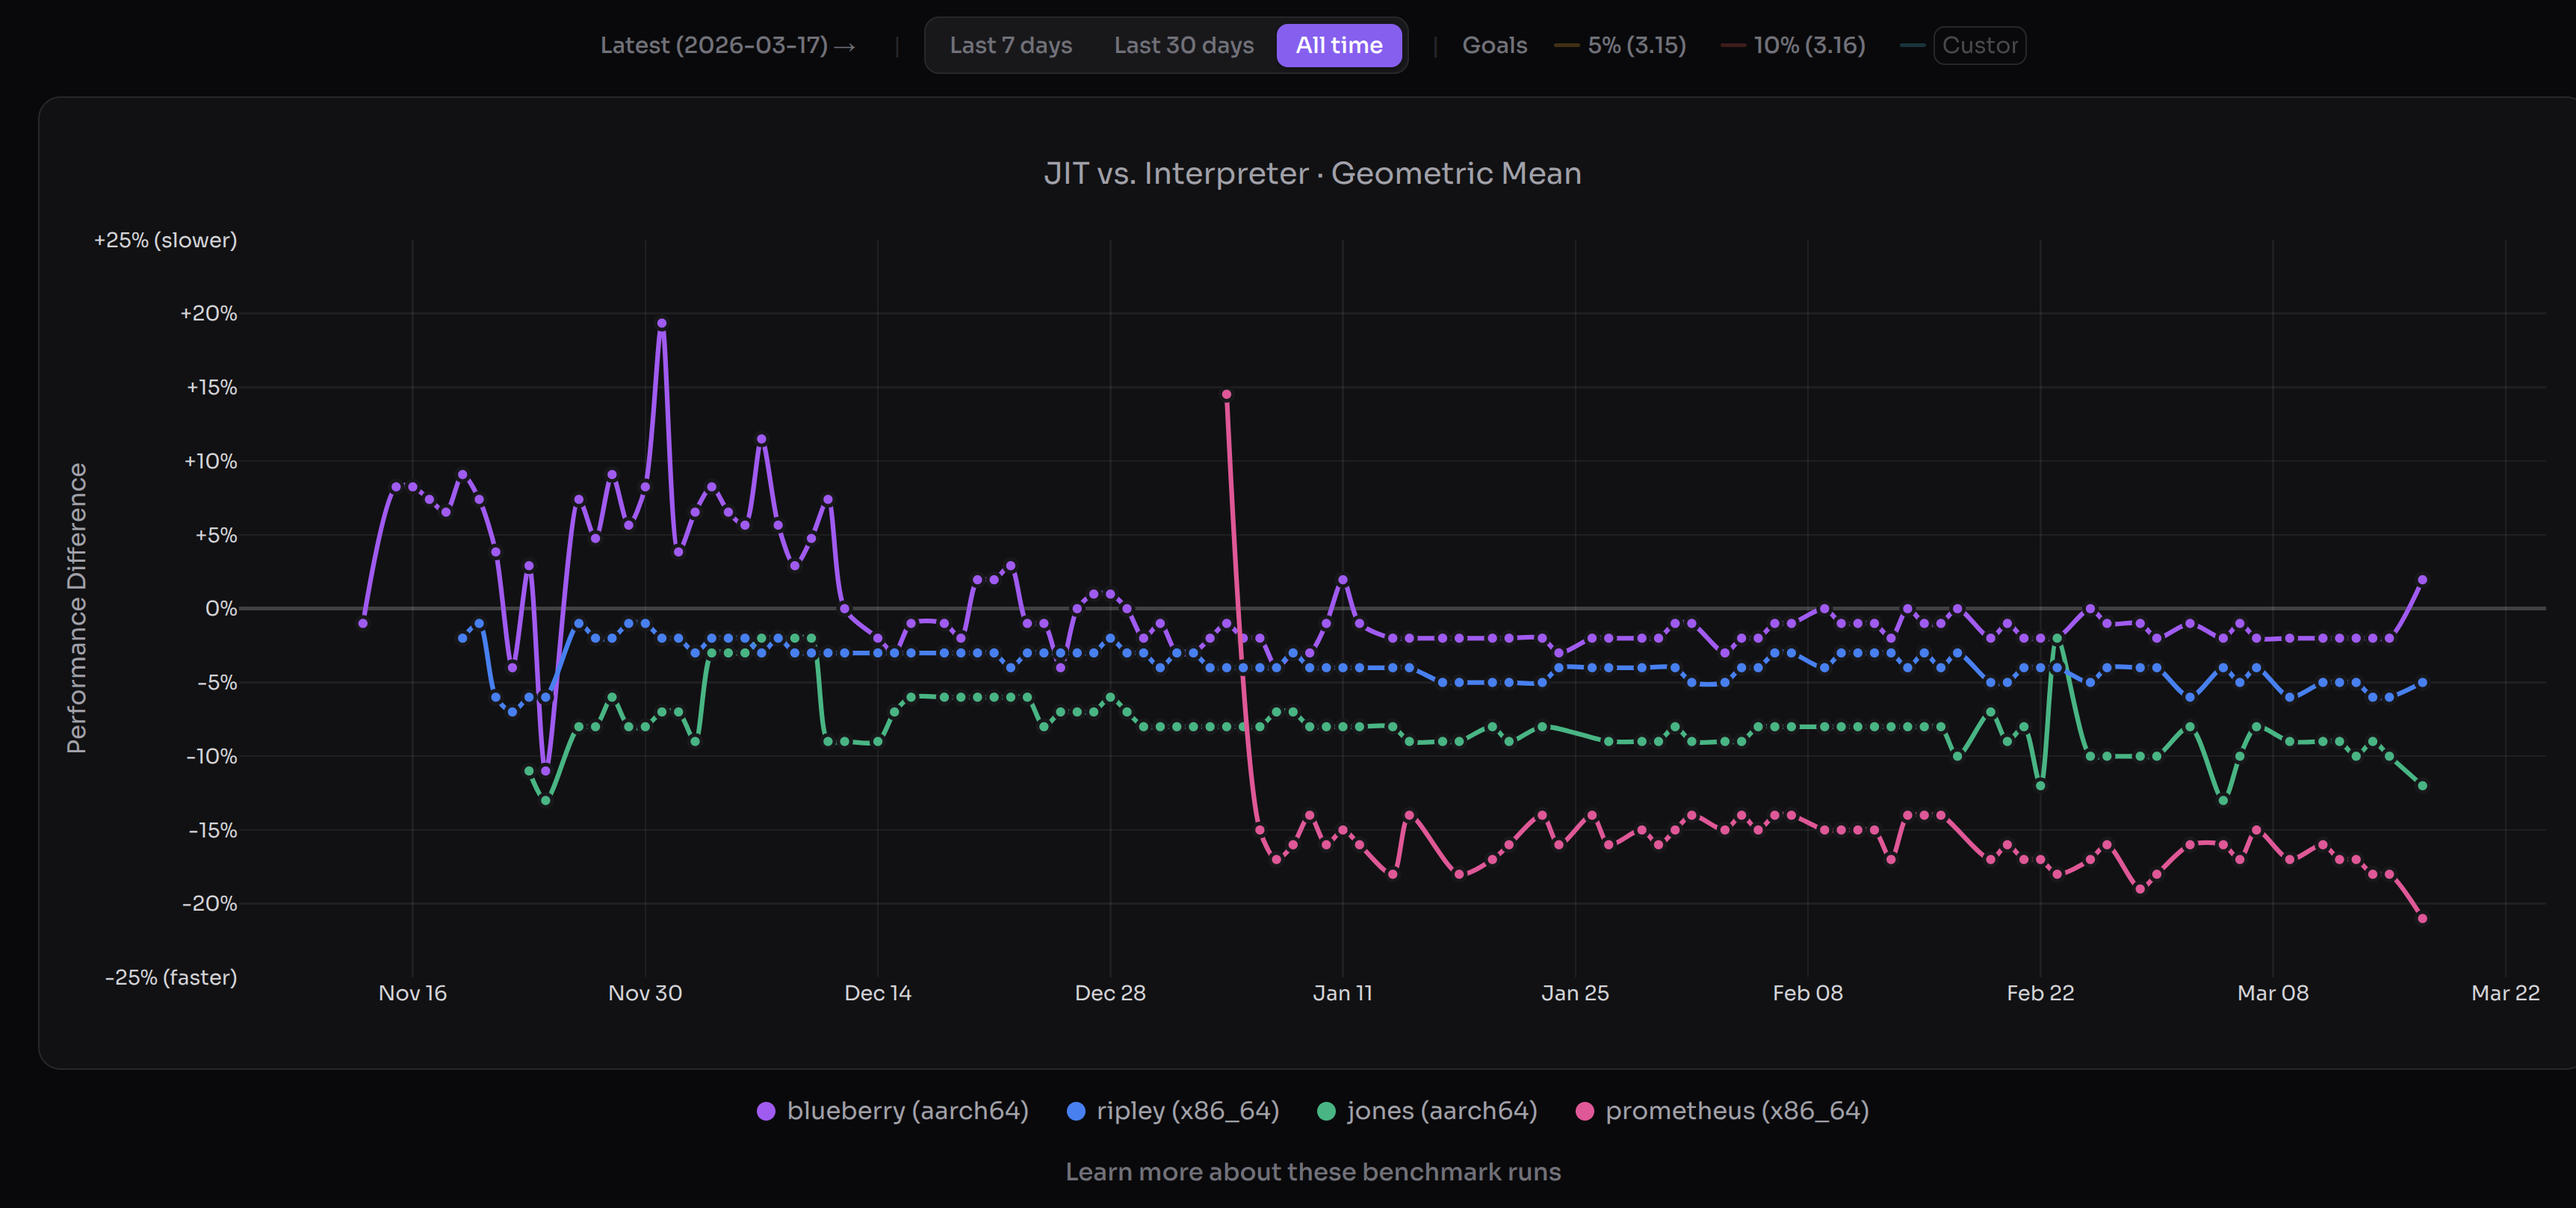The width and height of the screenshot is (2576, 1208).
Task: Switch to the Last 30 days view
Action: click(1184, 45)
